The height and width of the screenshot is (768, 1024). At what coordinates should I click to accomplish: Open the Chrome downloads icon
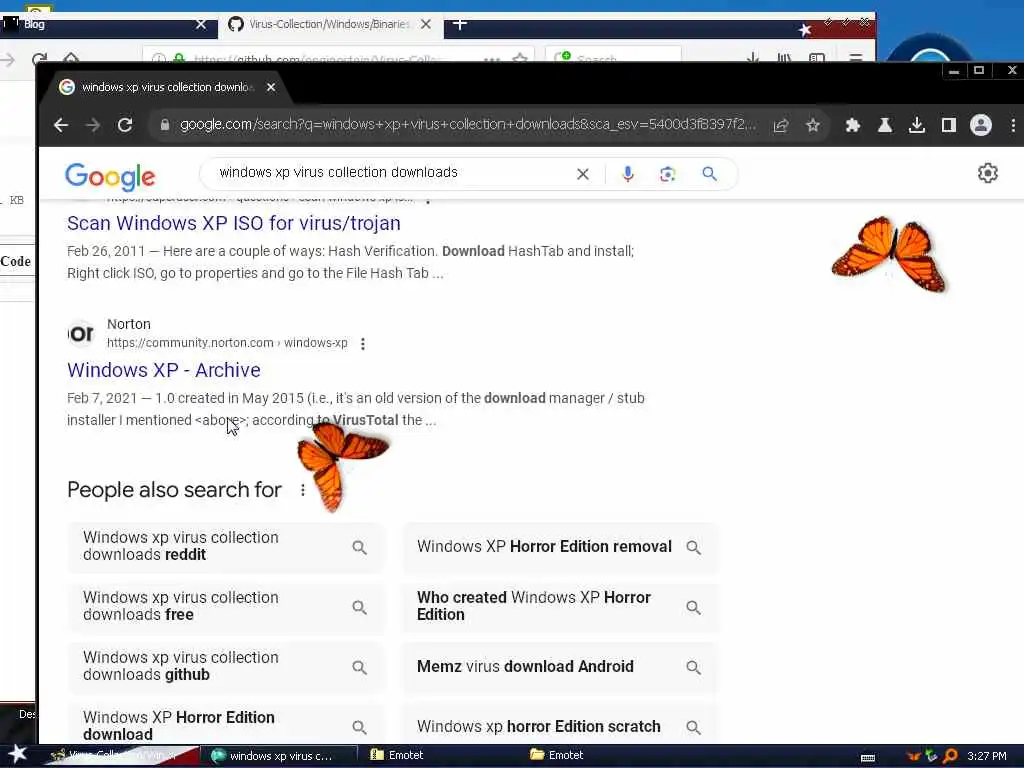(x=917, y=125)
